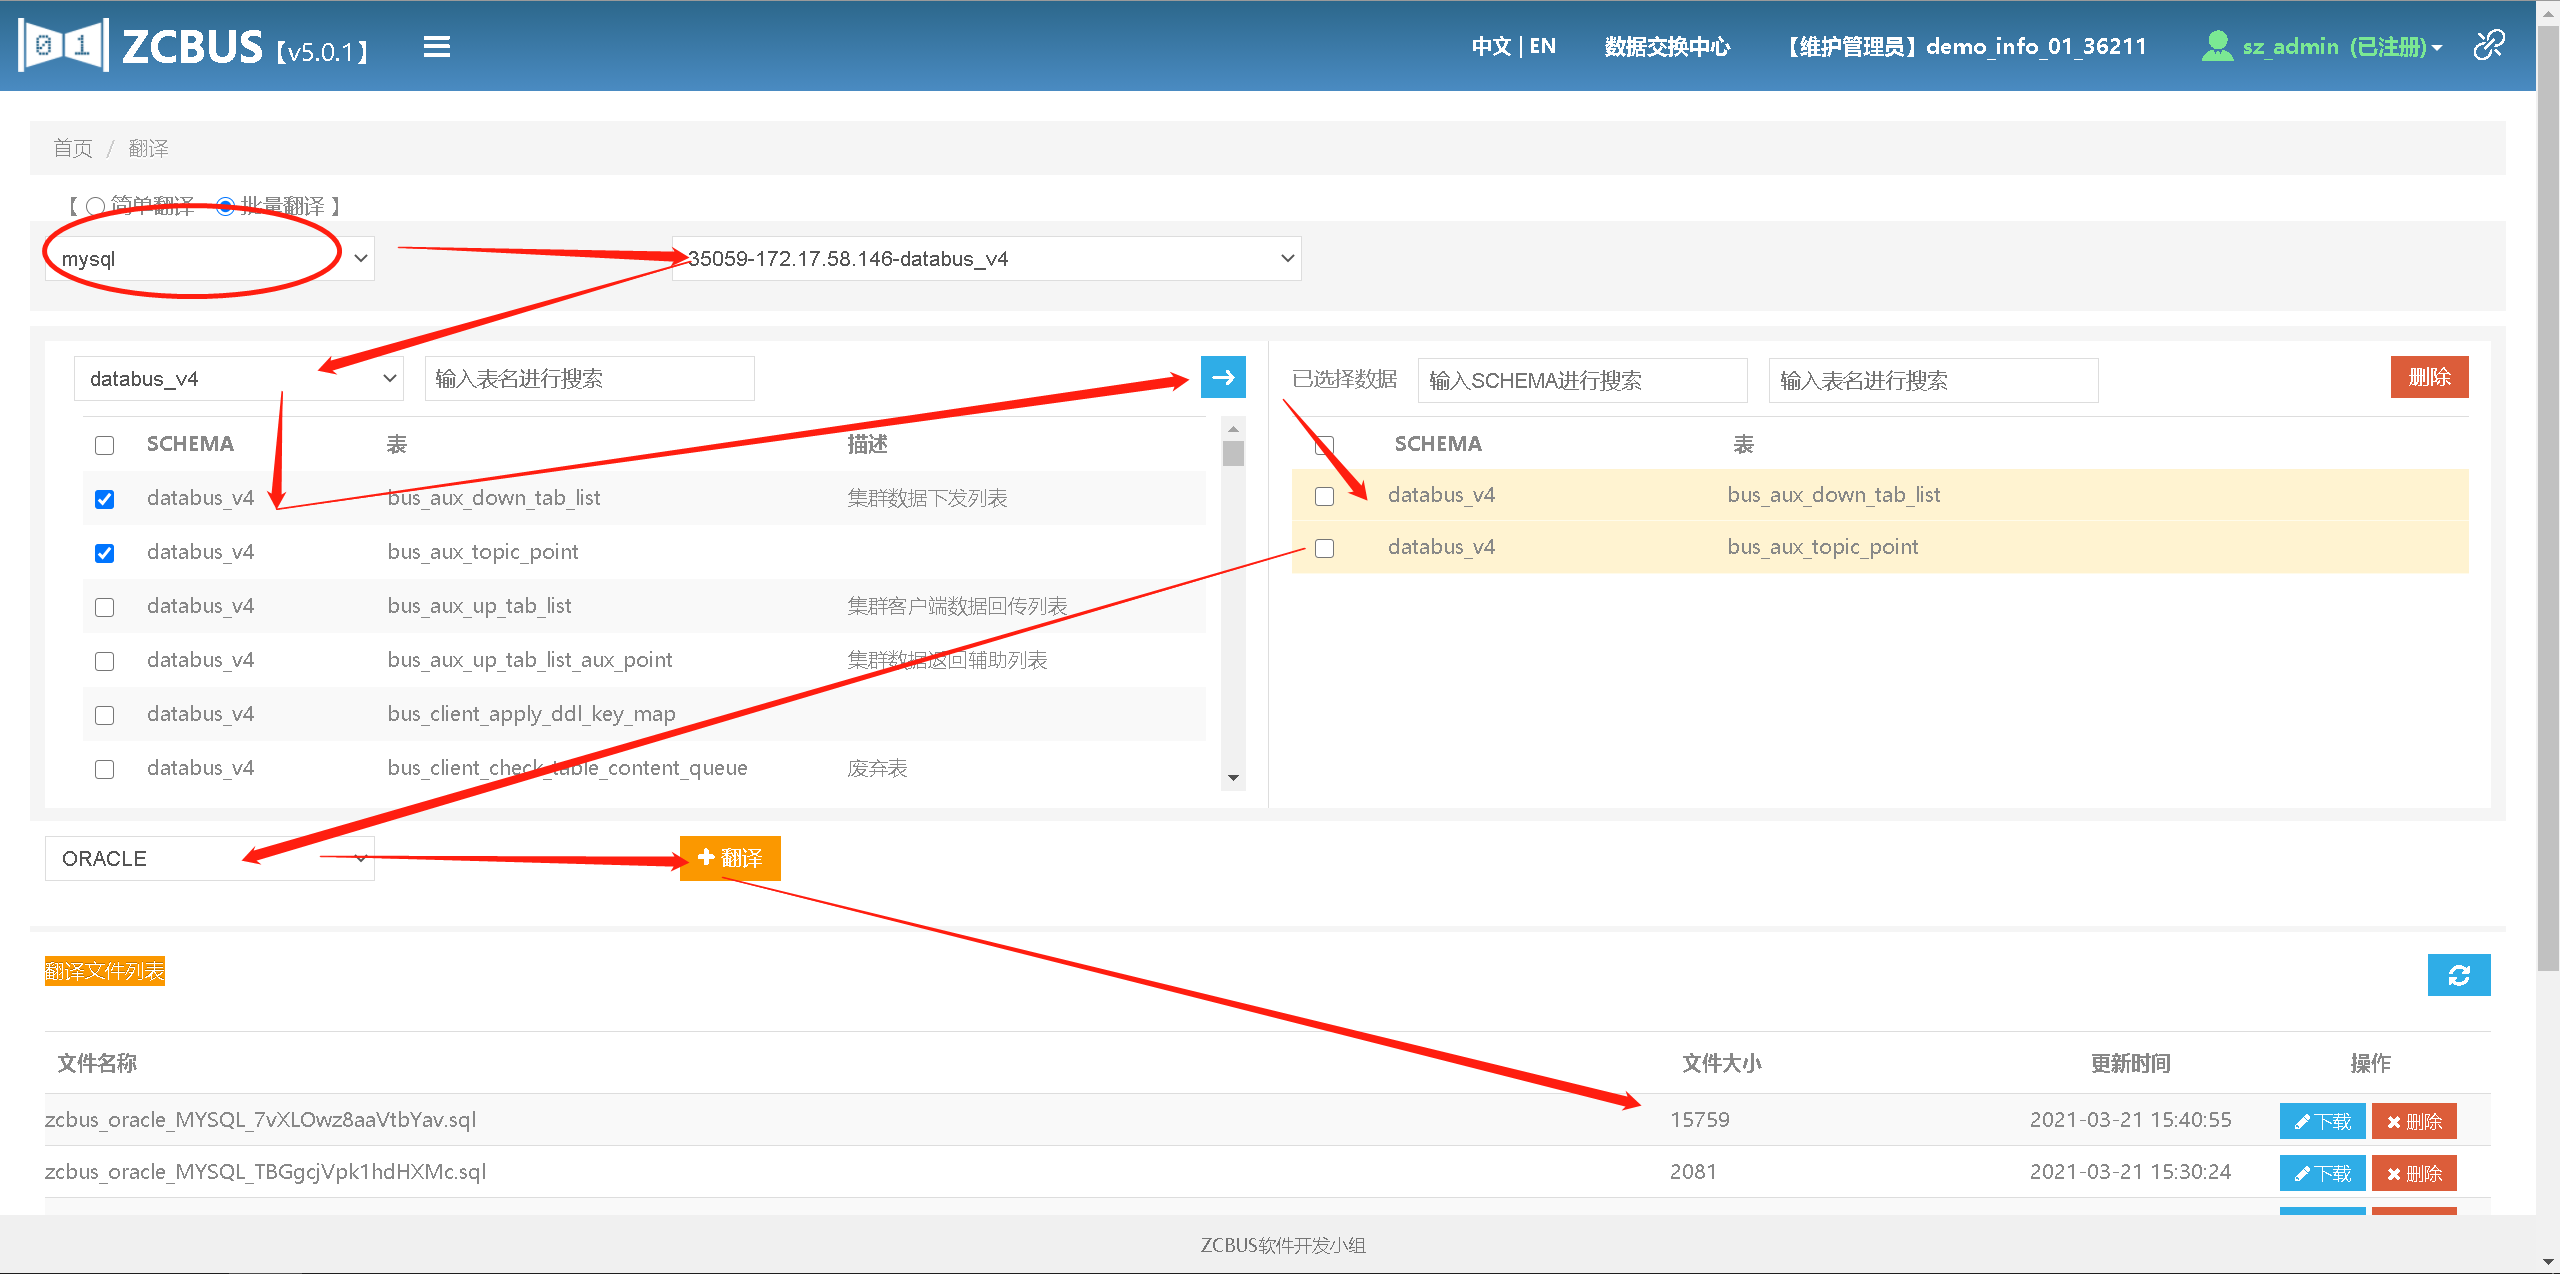The width and height of the screenshot is (2560, 1274).
Task: Download the zcbus_oracle_MYSQL_7vXLOwz8aaVtbYav.sql file
Action: click(x=2321, y=1121)
